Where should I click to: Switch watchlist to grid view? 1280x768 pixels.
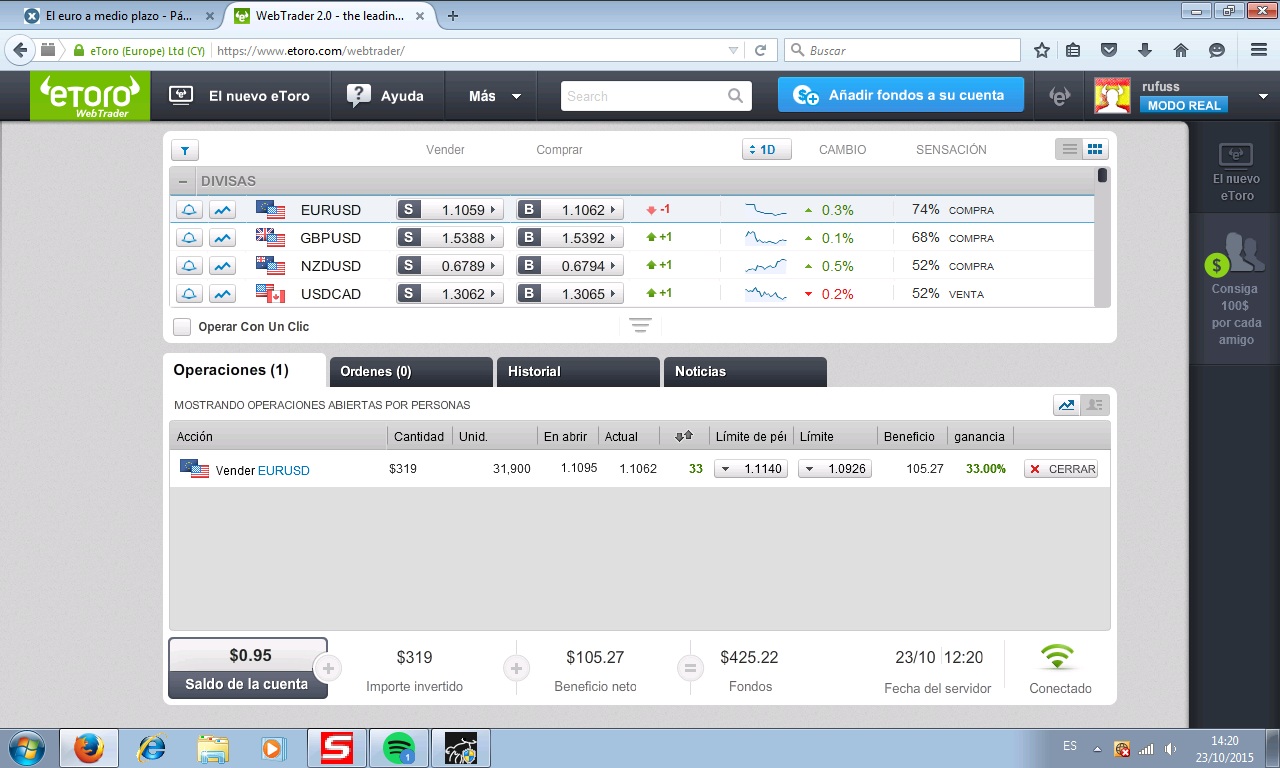pos(1095,149)
